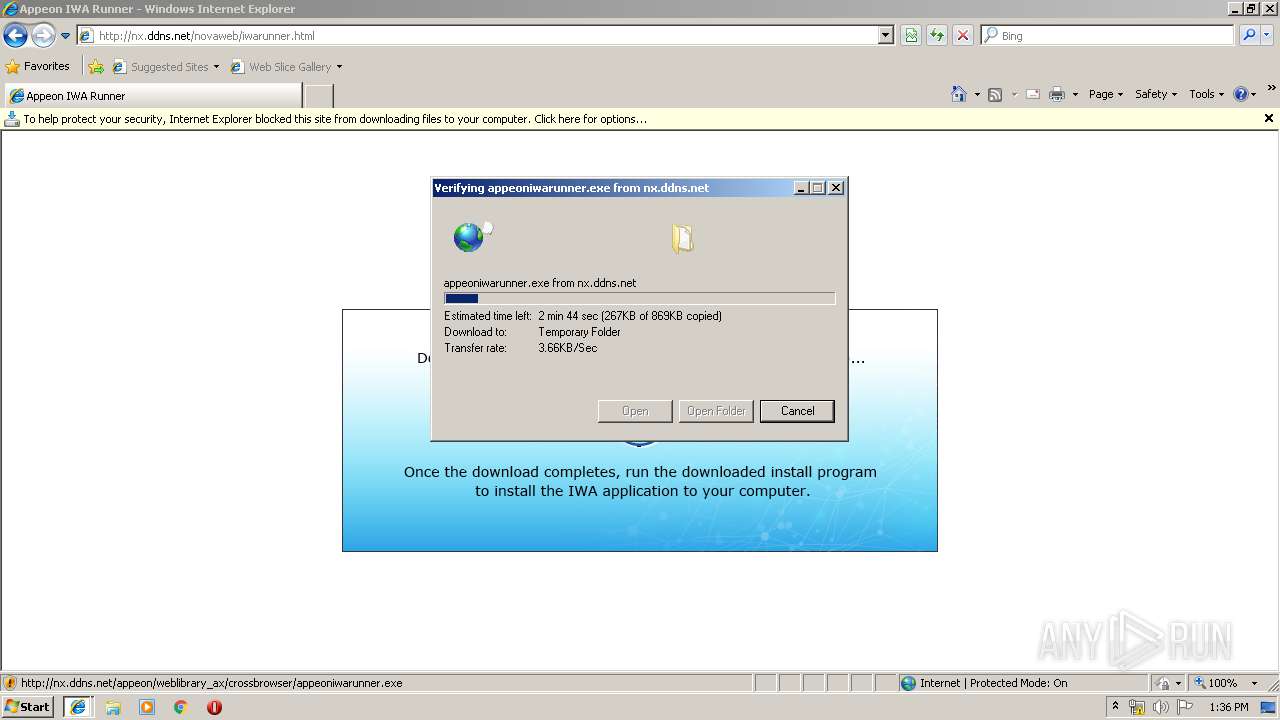Click the volume speaker tray icon
The height and width of the screenshot is (720, 1280).
1160,707
